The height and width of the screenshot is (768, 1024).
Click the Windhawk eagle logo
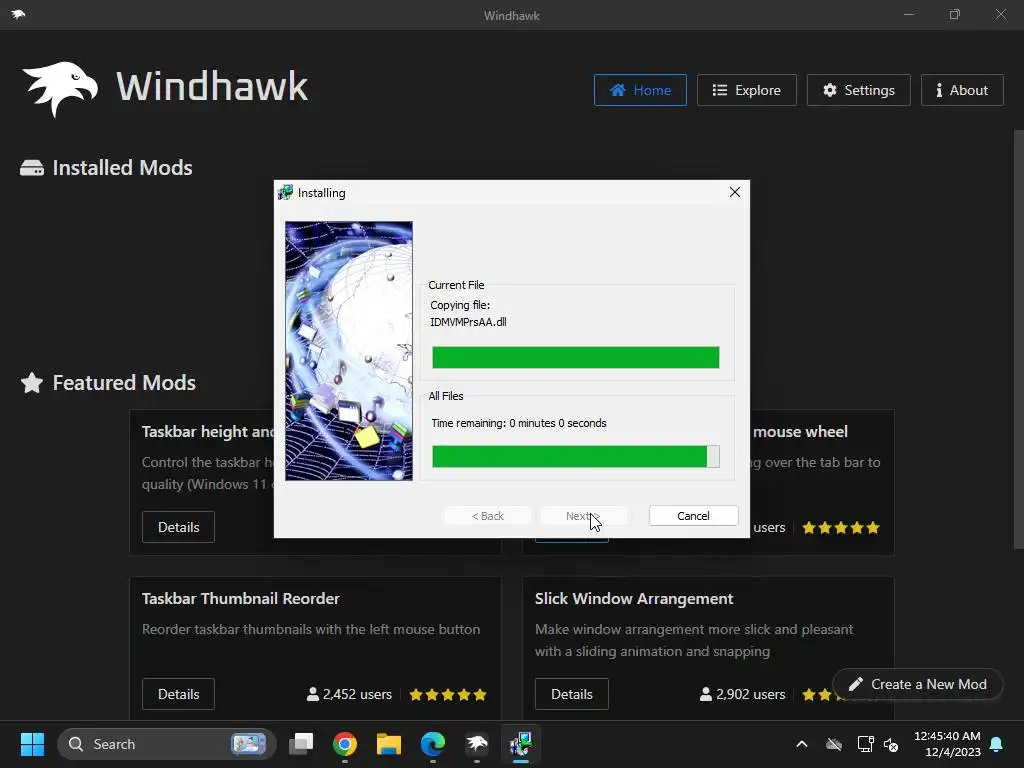click(x=60, y=88)
